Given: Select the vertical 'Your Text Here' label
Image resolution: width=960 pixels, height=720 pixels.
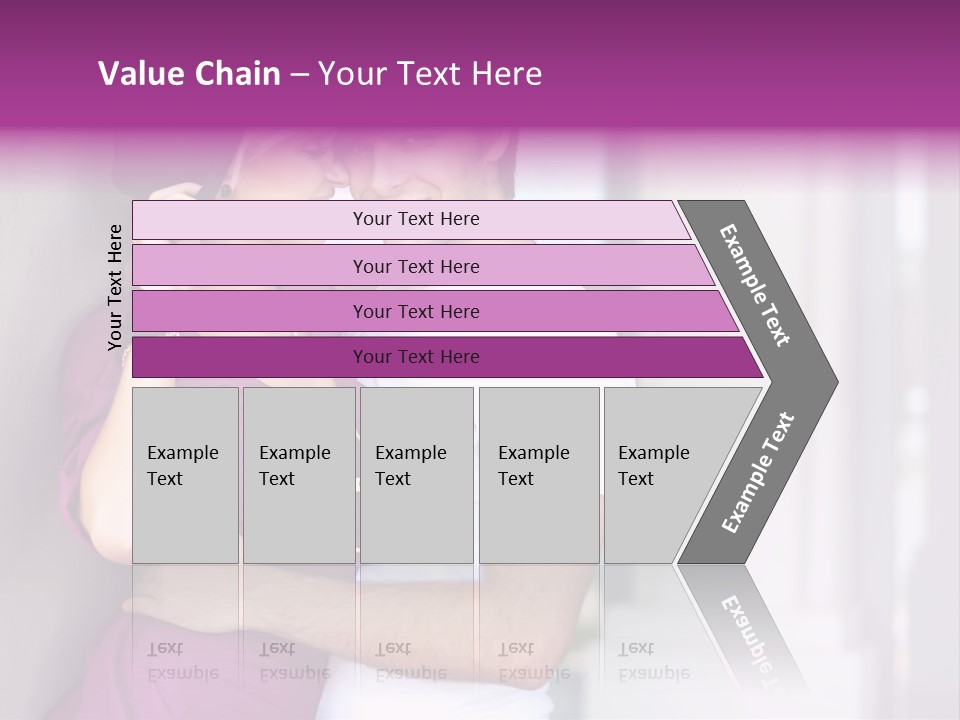Looking at the screenshot, I should tap(114, 287).
